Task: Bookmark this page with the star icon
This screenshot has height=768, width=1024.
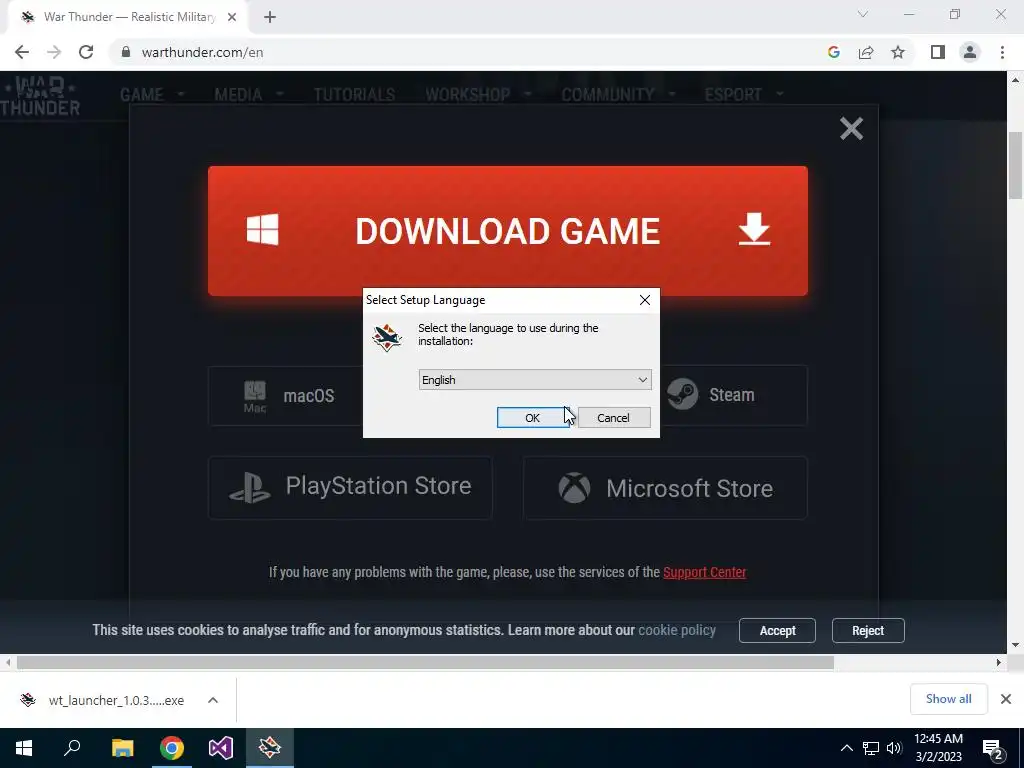Action: tap(898, 52)
